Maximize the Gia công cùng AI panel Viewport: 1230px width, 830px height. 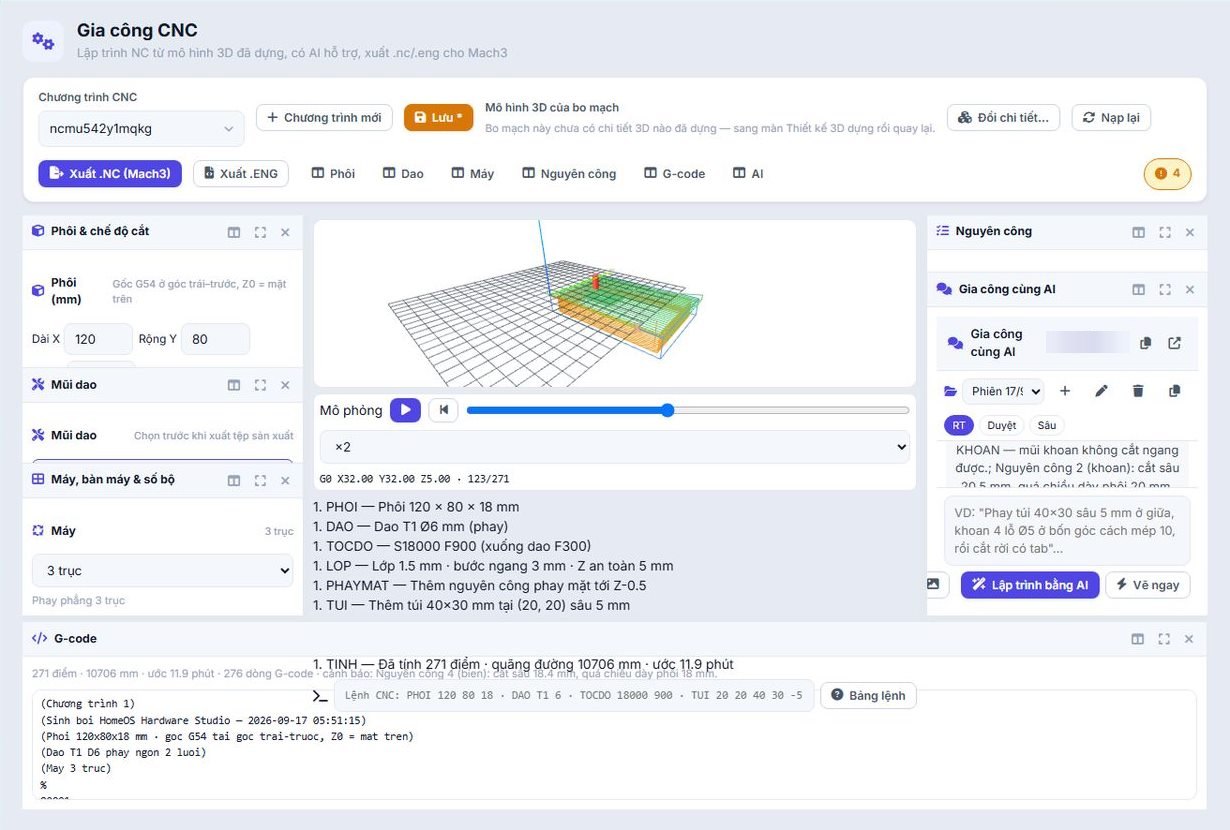coord(1165,290)
